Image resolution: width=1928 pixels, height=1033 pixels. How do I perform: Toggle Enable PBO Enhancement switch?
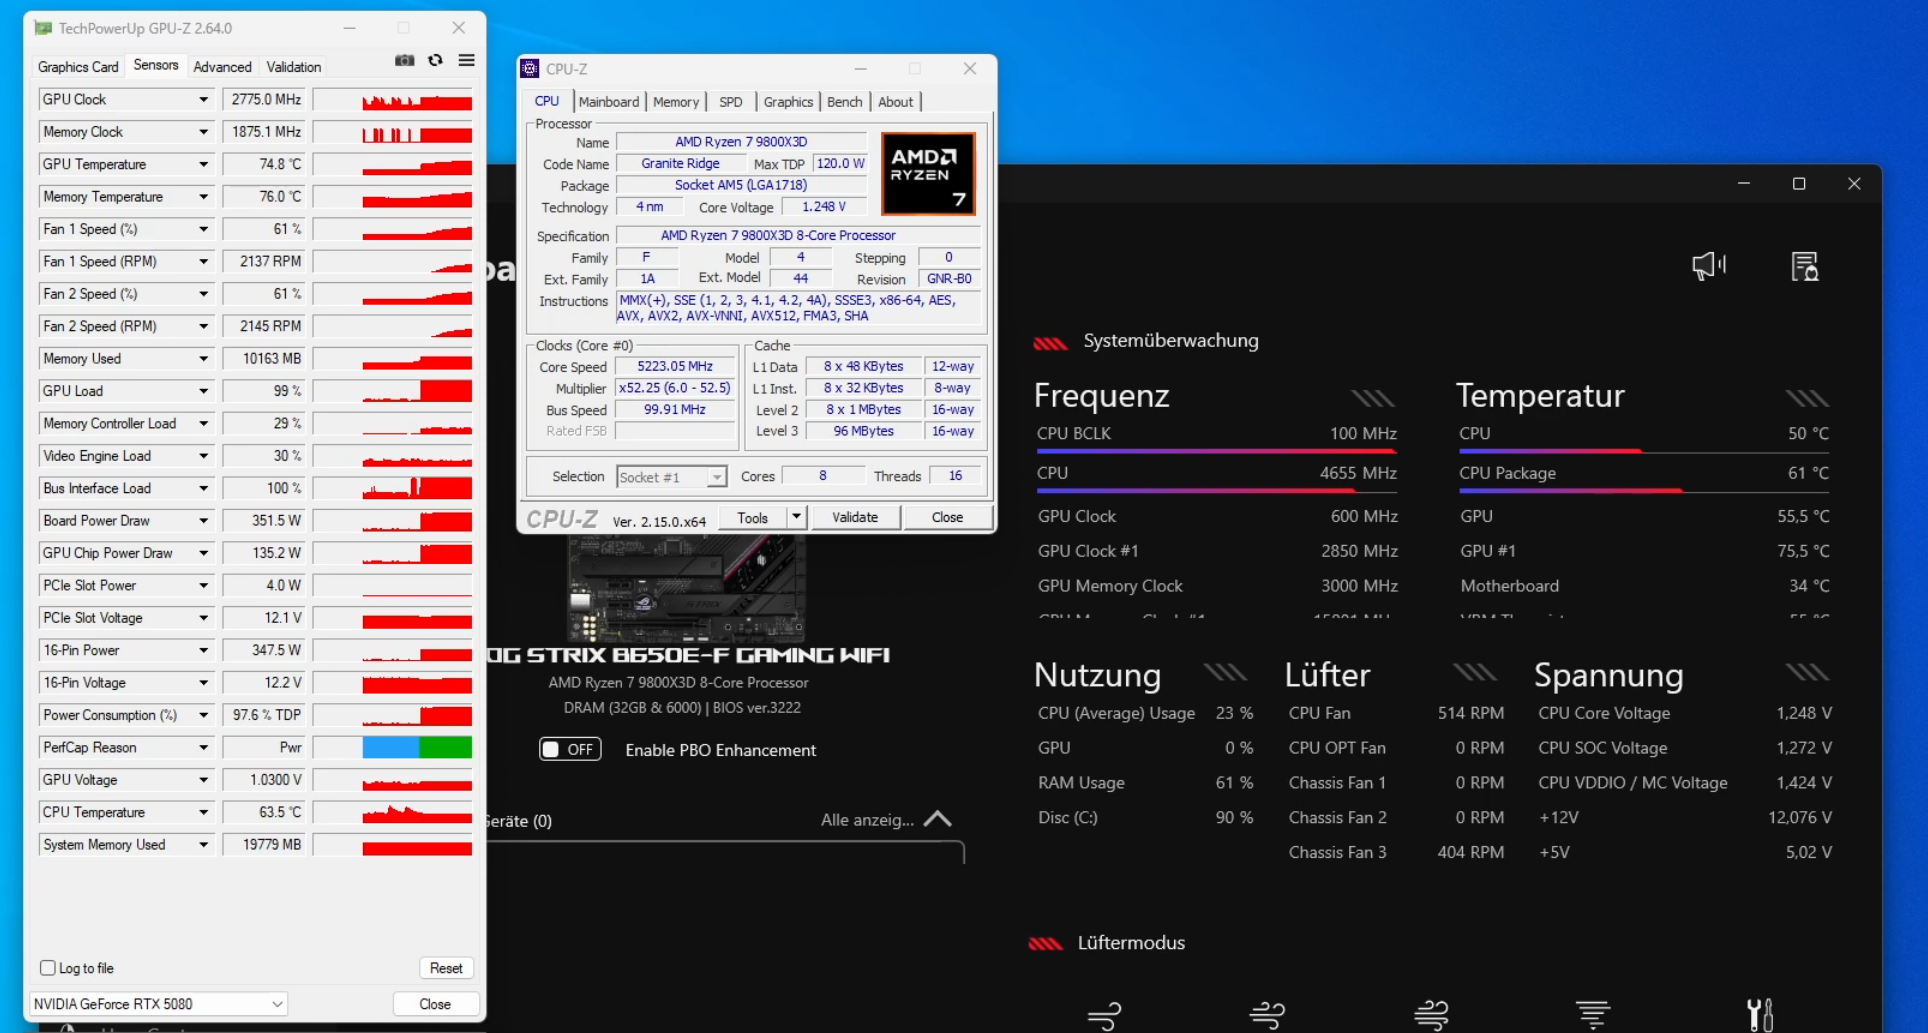point(570,749)
